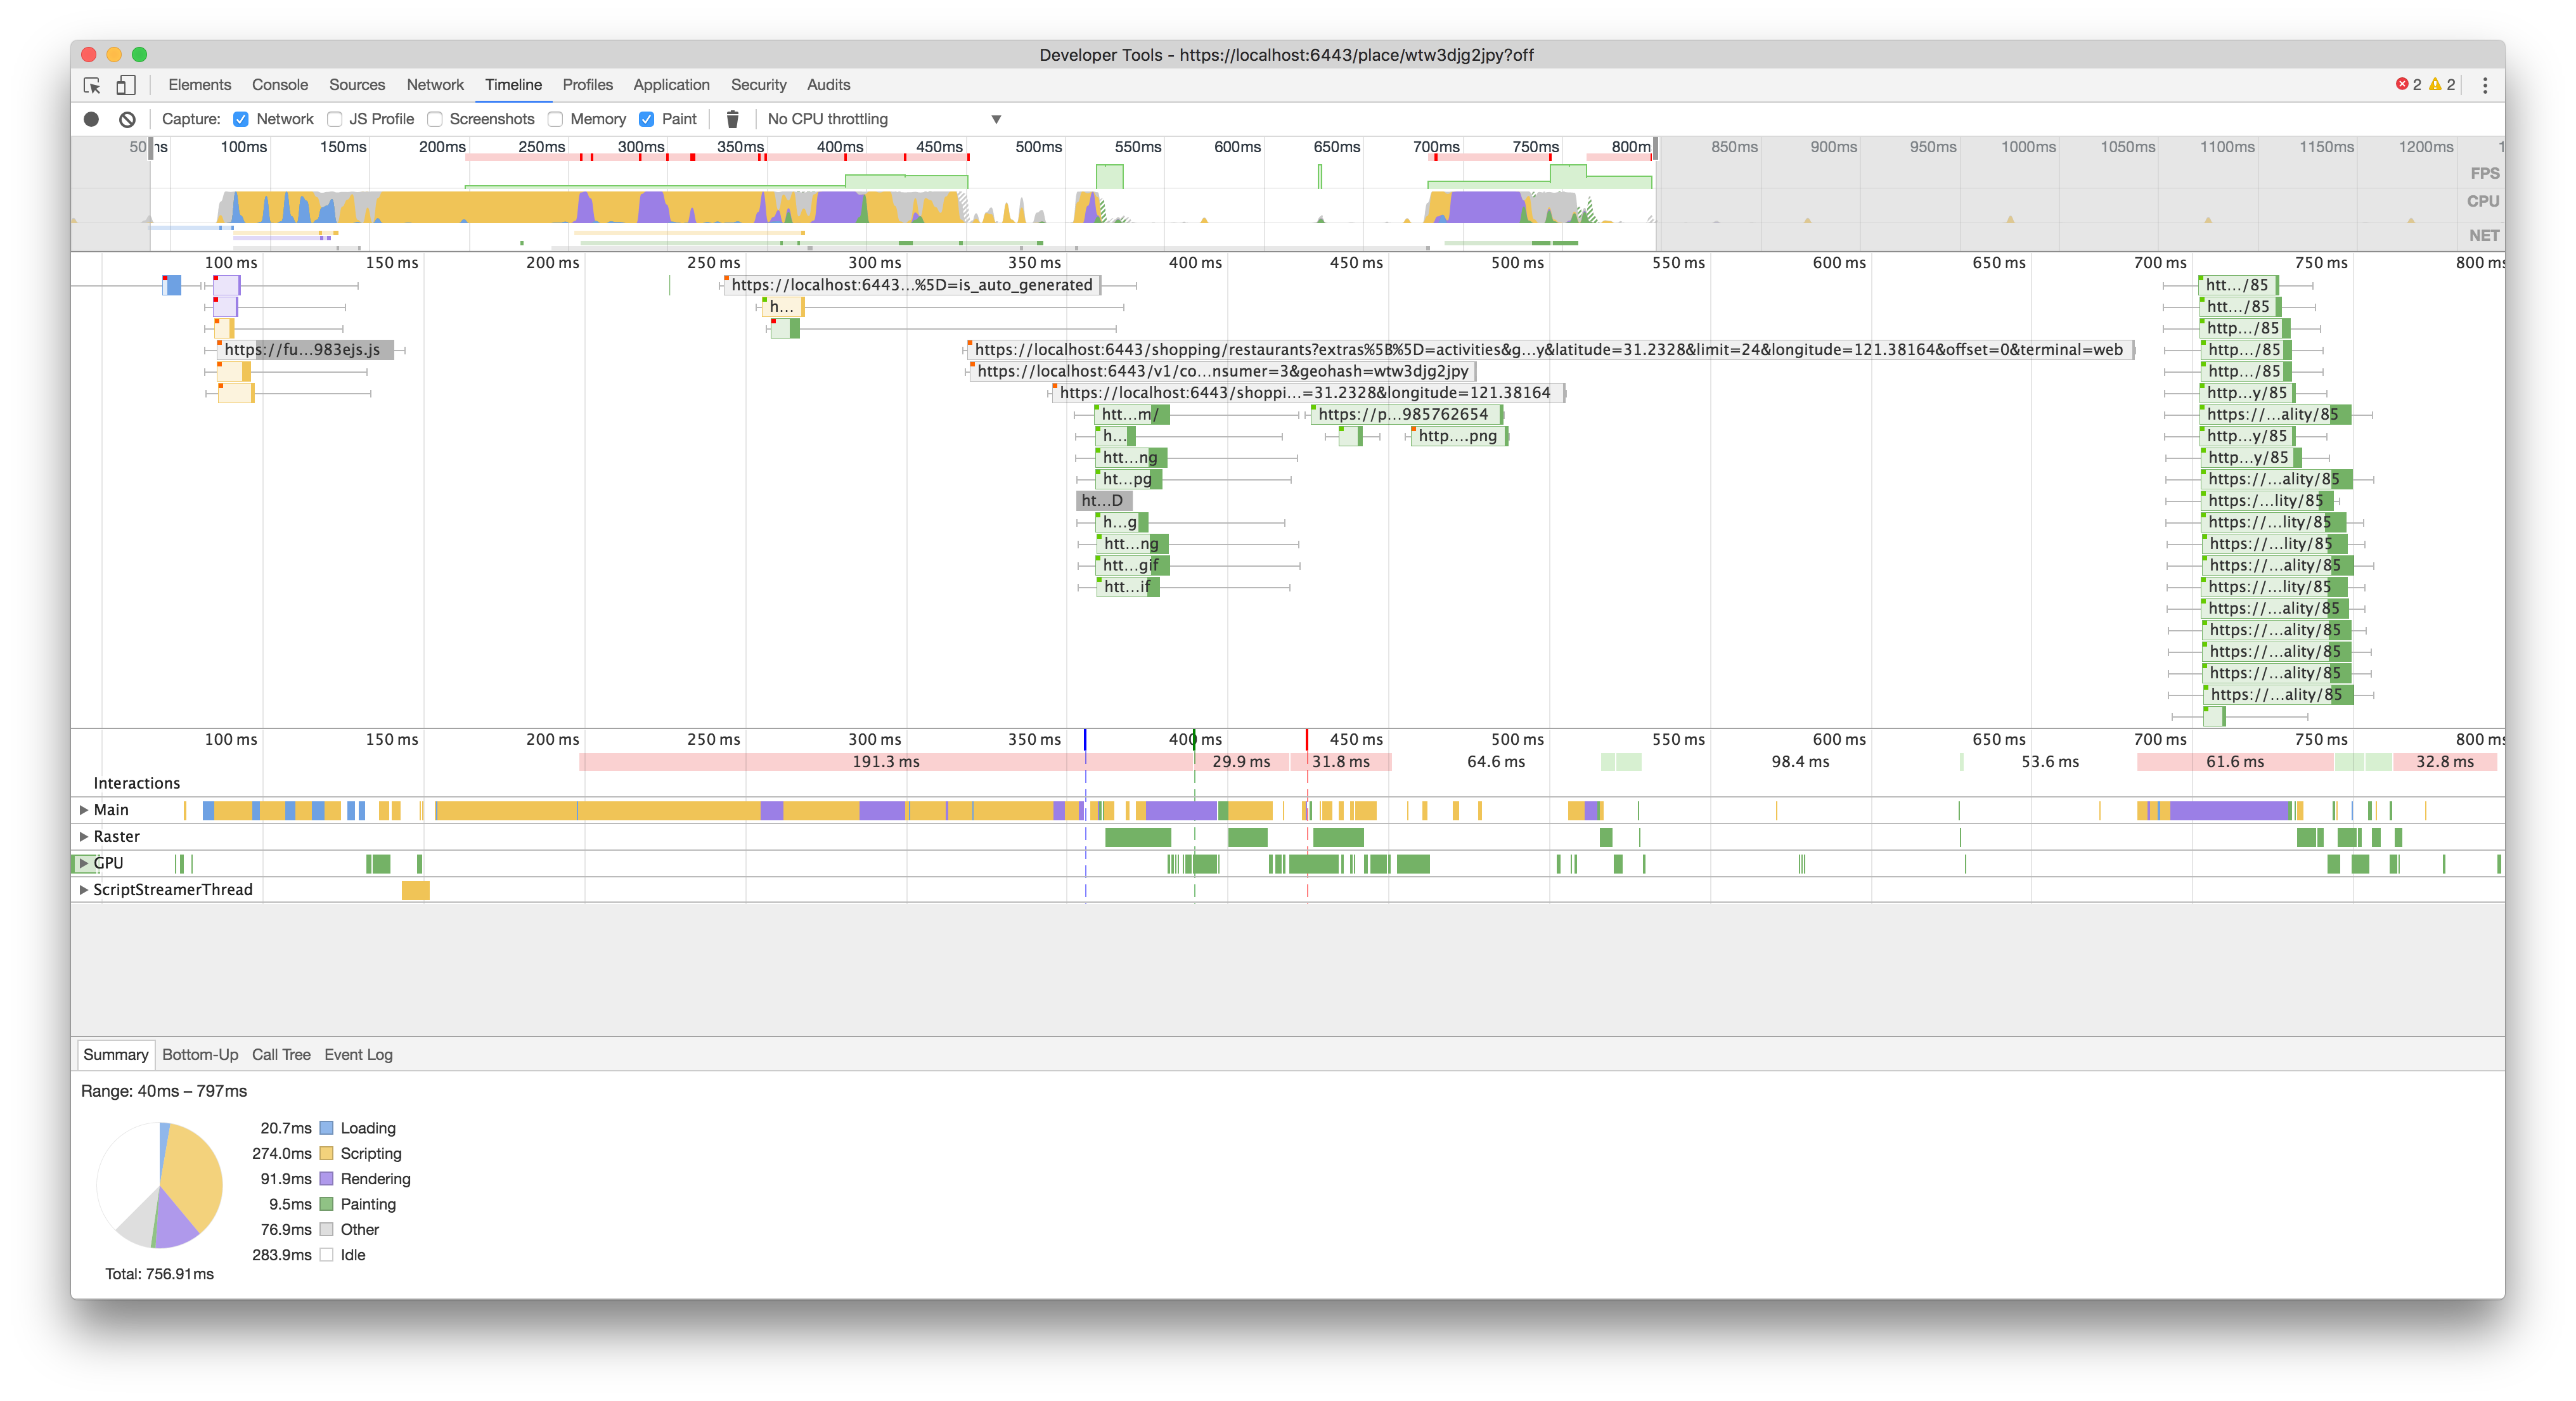Toggle the device toolbar icon
The image size is (2576, 1401).
126,85
